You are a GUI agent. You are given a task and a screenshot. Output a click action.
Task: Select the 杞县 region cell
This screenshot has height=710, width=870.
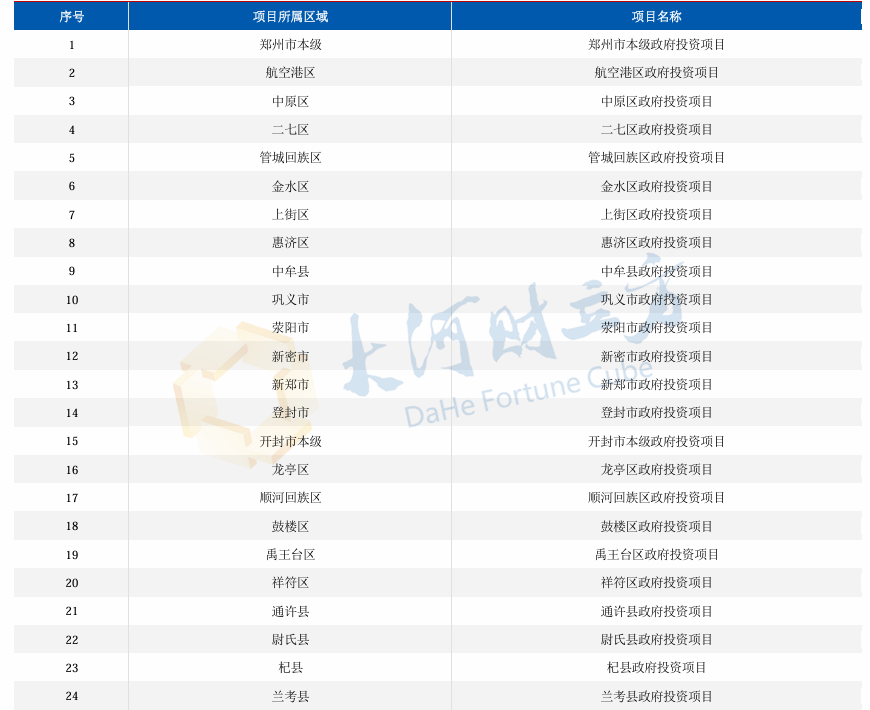[x=290, y=668]
